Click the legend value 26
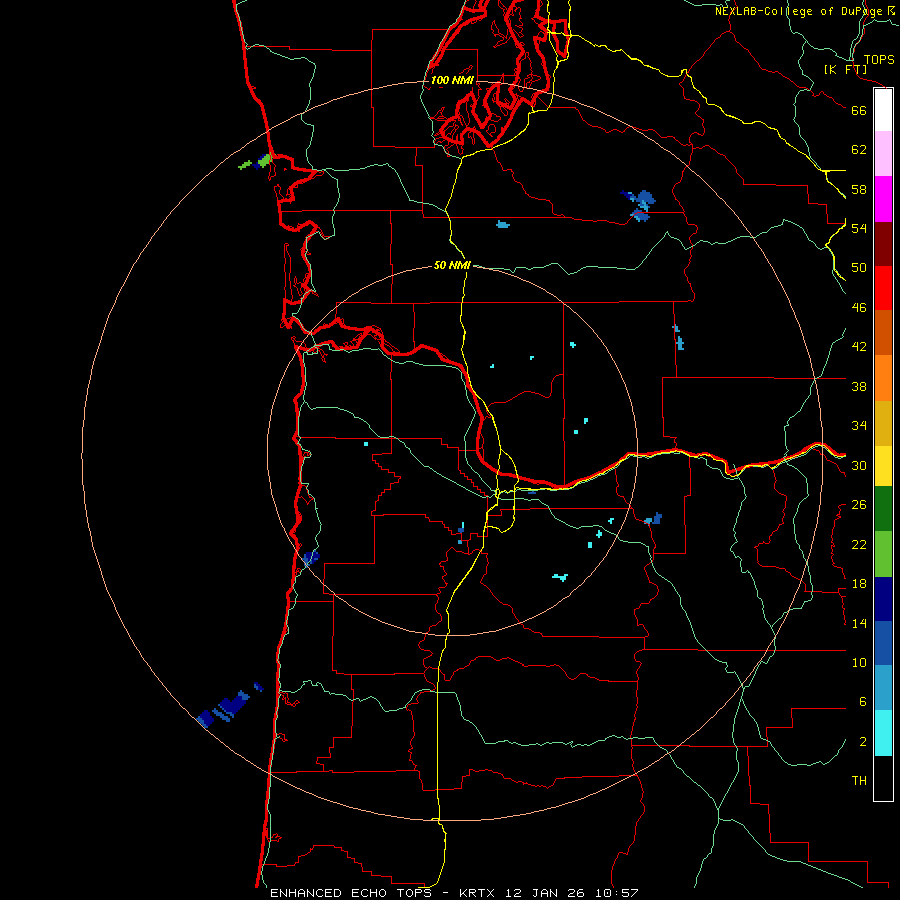This screenshot has height=900, width=900. [859, 505]
